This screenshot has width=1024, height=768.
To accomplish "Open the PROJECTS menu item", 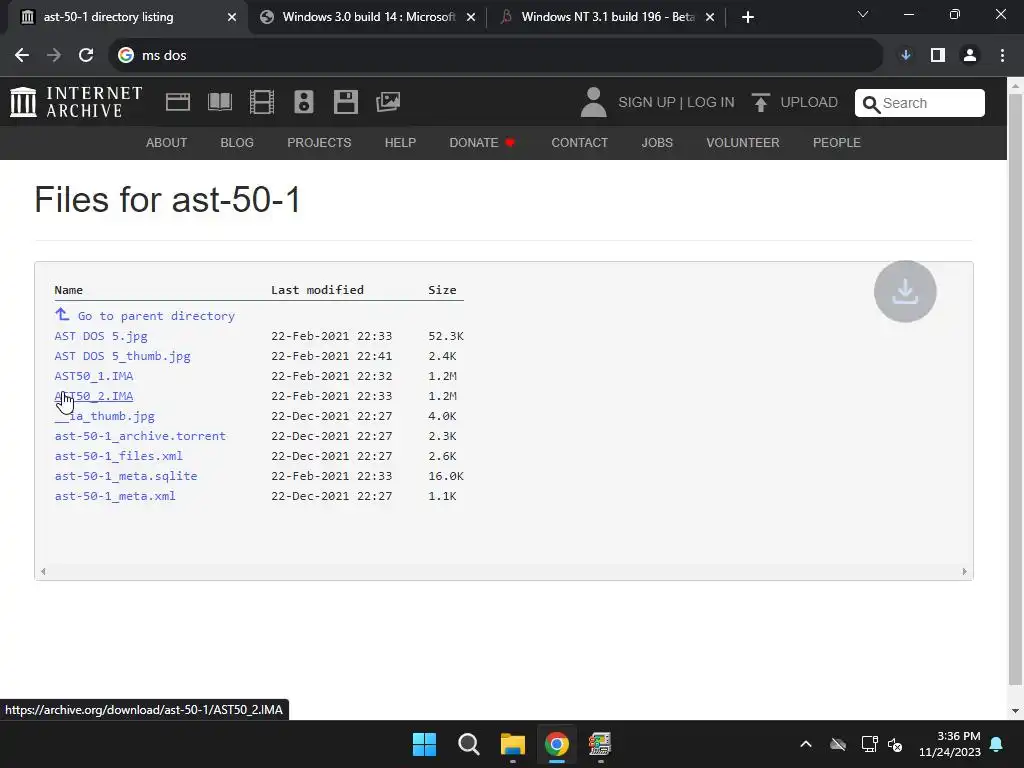I will click(319, 142).
